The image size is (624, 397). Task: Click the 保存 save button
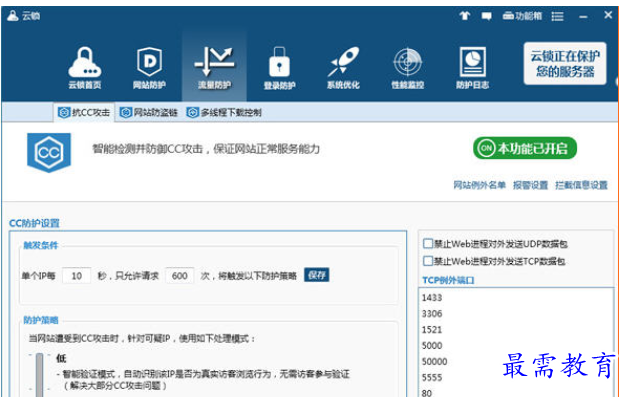click(x=317, y=275)
